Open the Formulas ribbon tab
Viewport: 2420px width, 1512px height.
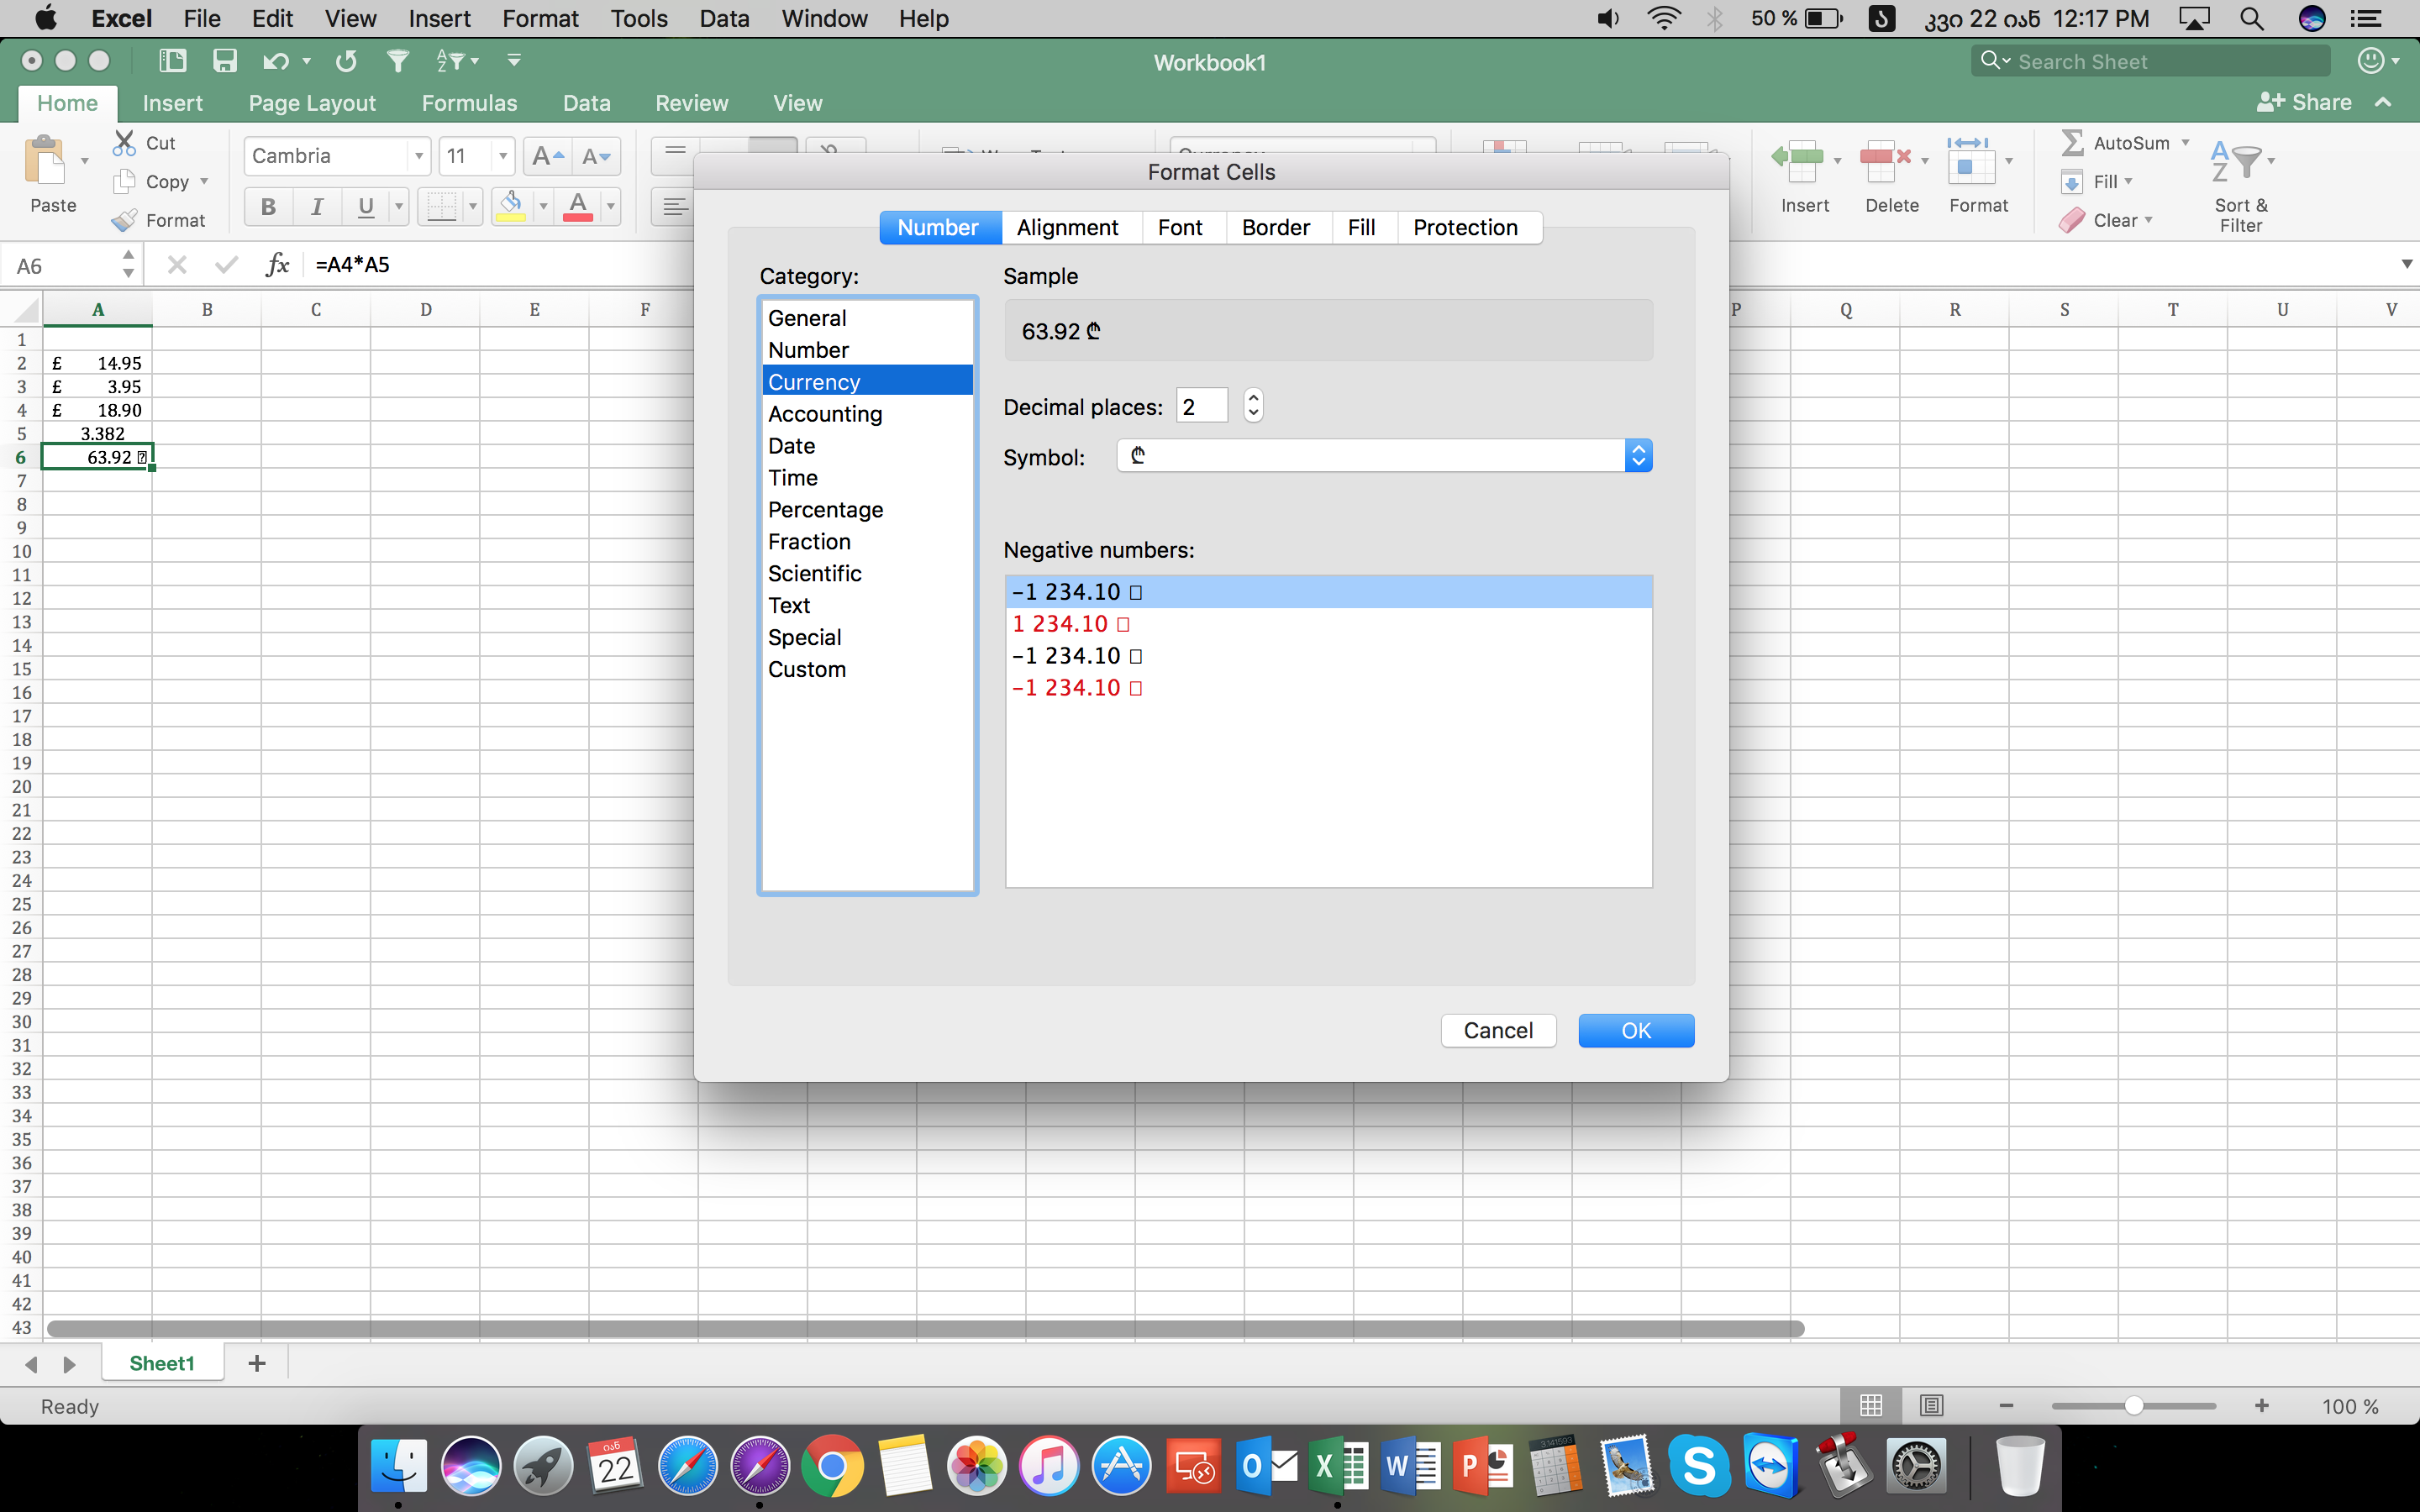click(469, 103)
